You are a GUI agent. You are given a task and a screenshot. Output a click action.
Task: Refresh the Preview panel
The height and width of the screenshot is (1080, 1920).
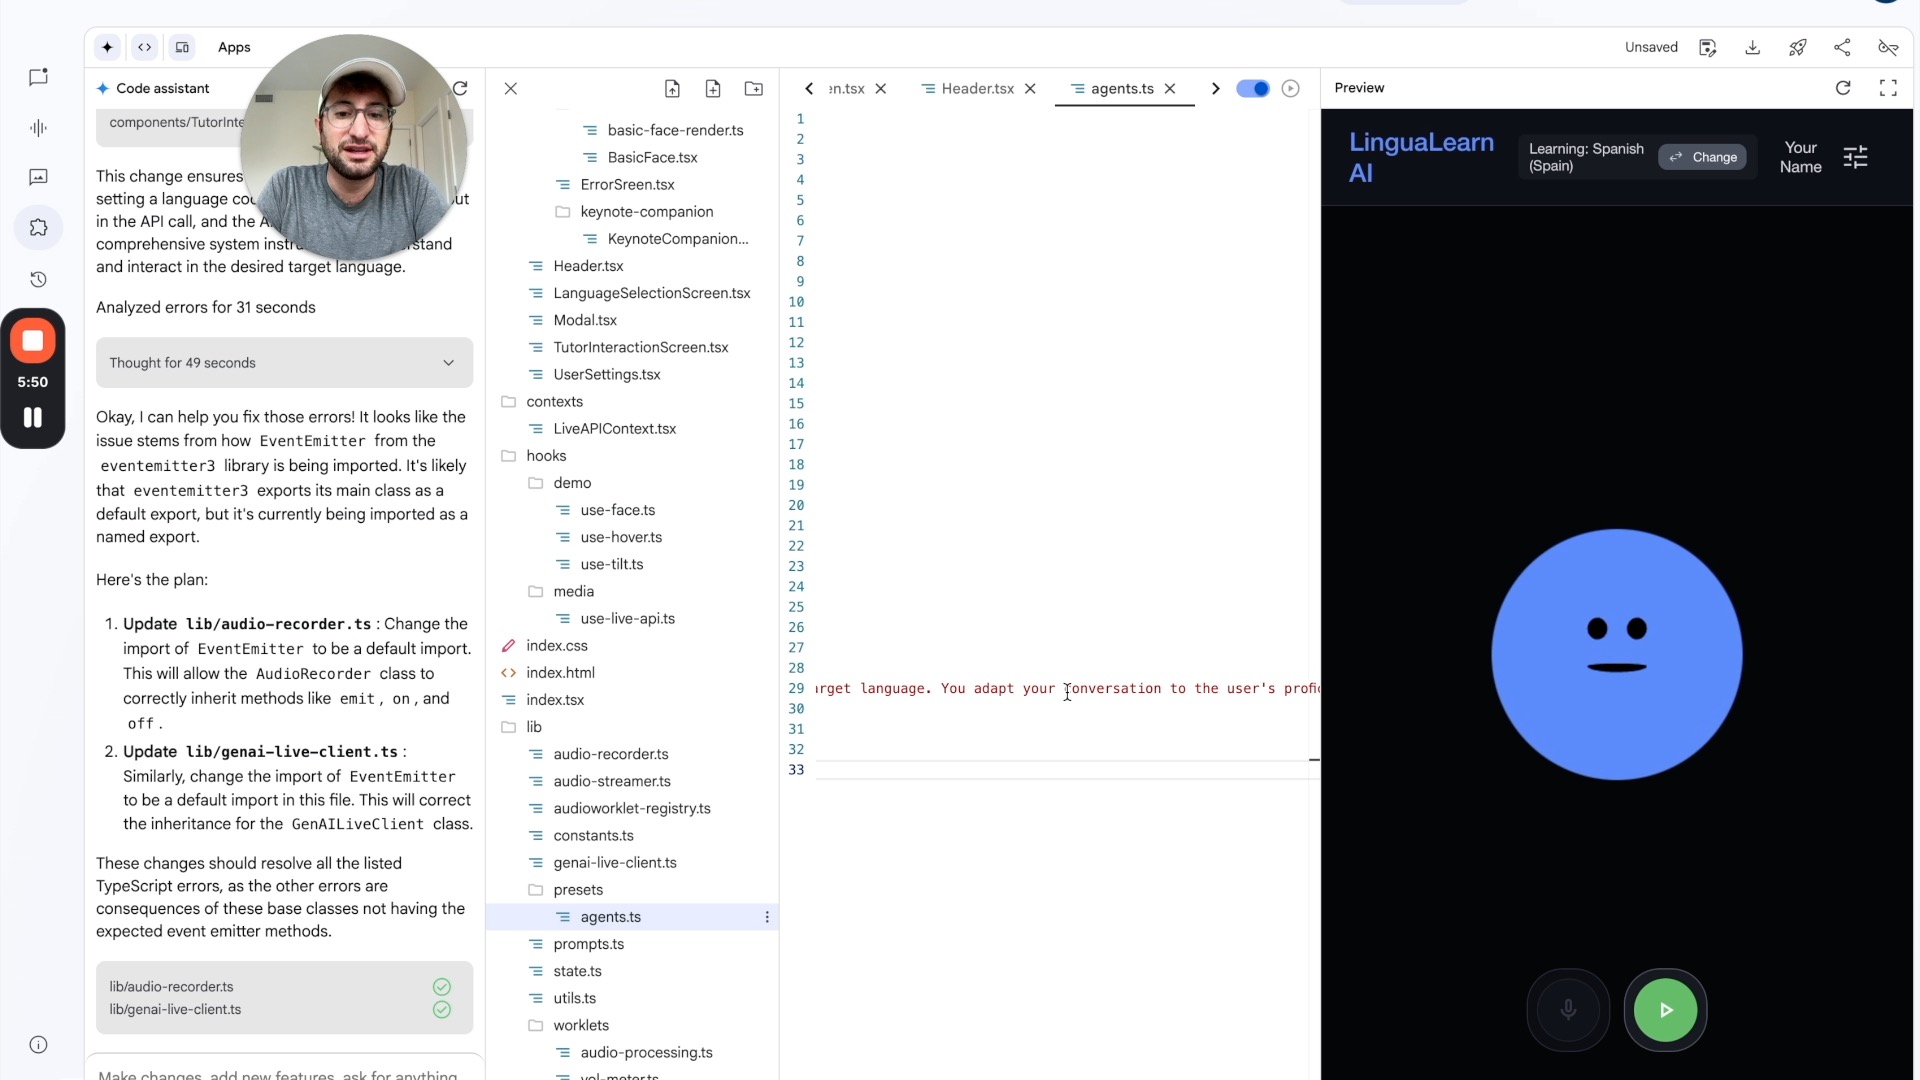tap(1843, 88)
